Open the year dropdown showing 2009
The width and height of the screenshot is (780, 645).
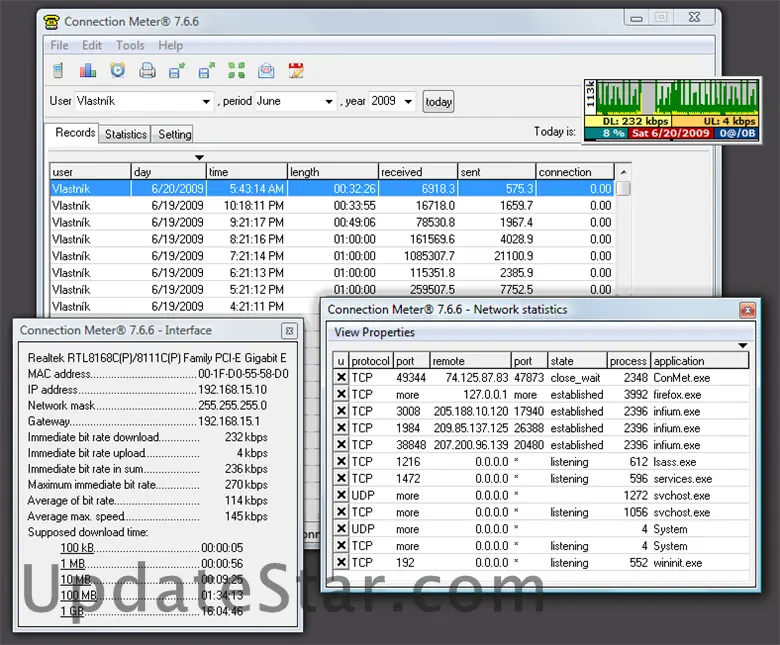(x=392, y=101)
